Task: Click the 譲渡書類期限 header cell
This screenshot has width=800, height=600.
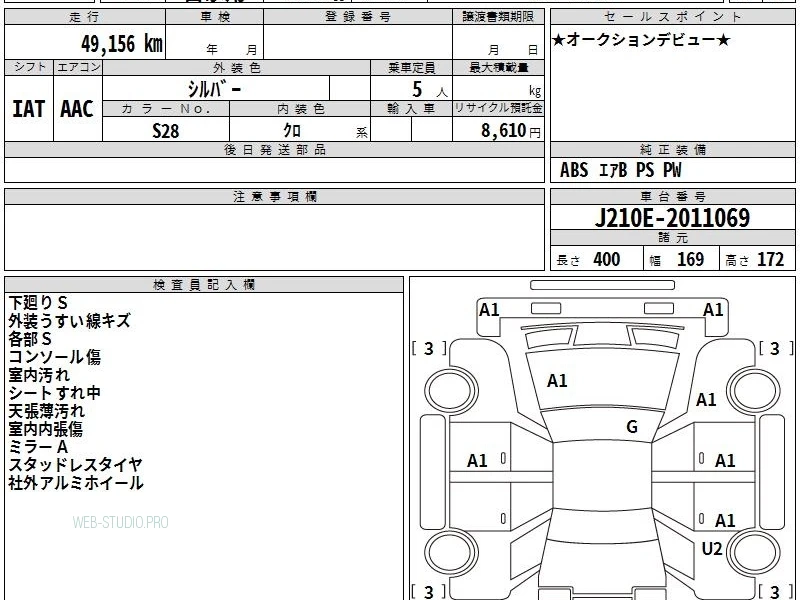Action: click(498, 17)
